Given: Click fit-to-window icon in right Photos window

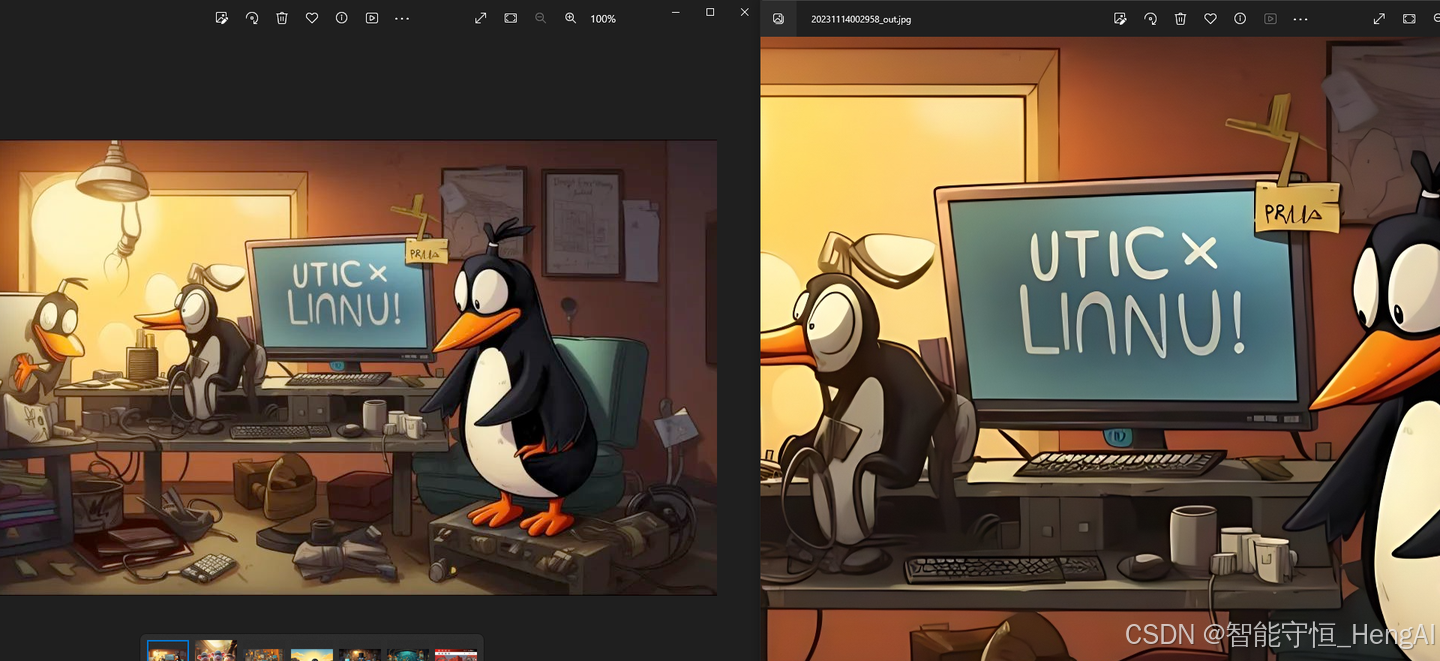Looking at the screenshot, I should pyautogui.click(x=1409, y=18).
